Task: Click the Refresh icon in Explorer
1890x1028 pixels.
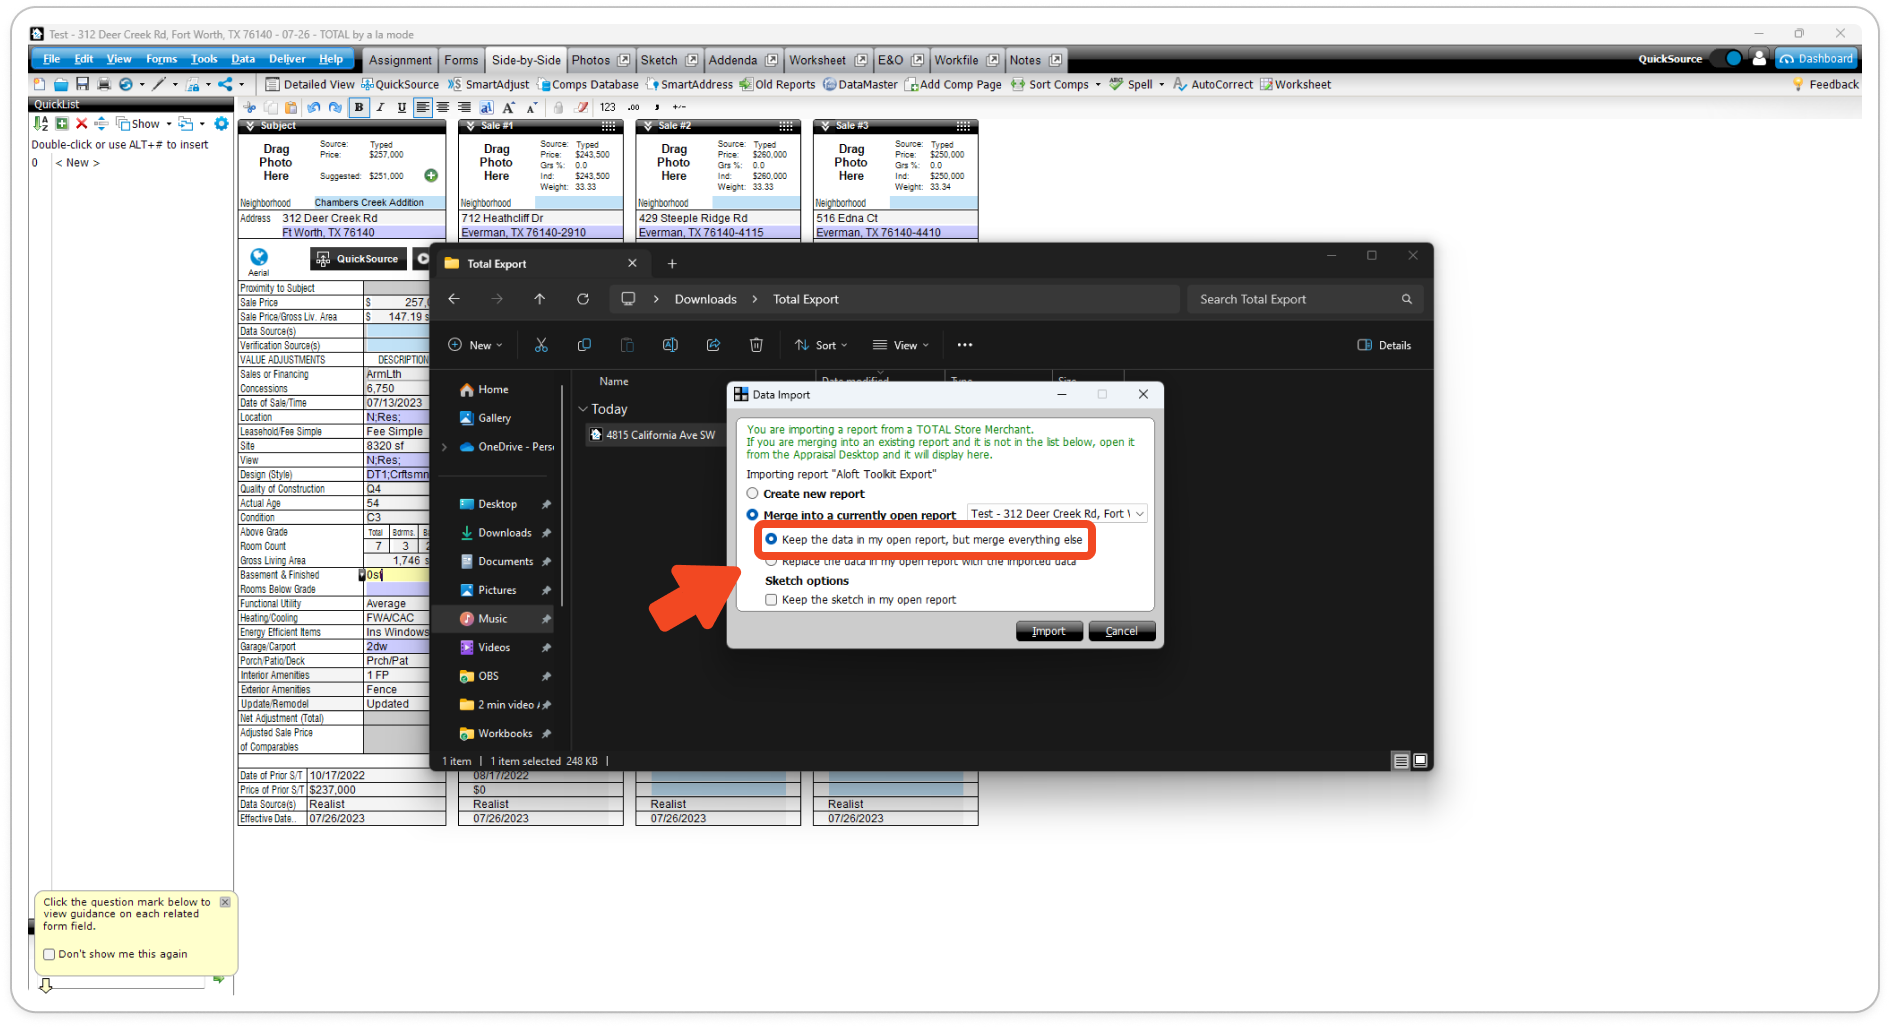Action: [583, 299]
